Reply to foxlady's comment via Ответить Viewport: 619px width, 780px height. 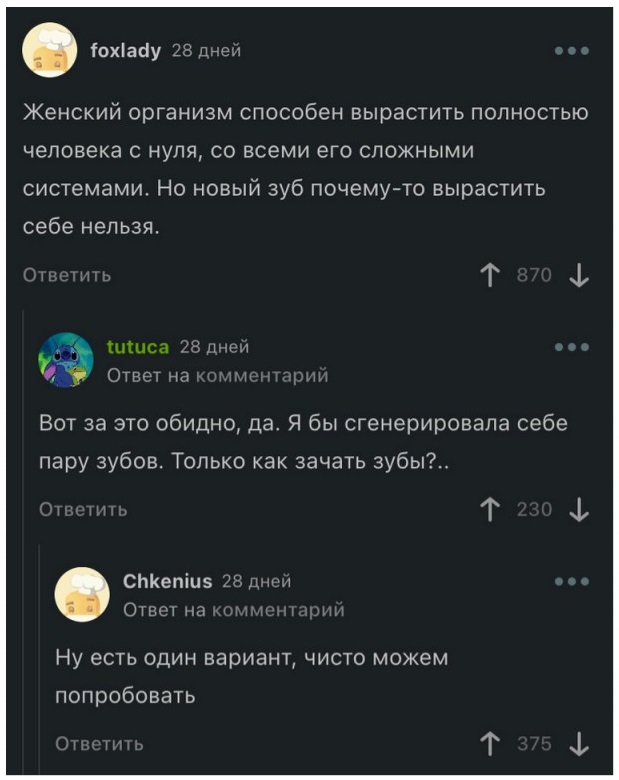tap(67, 275)
